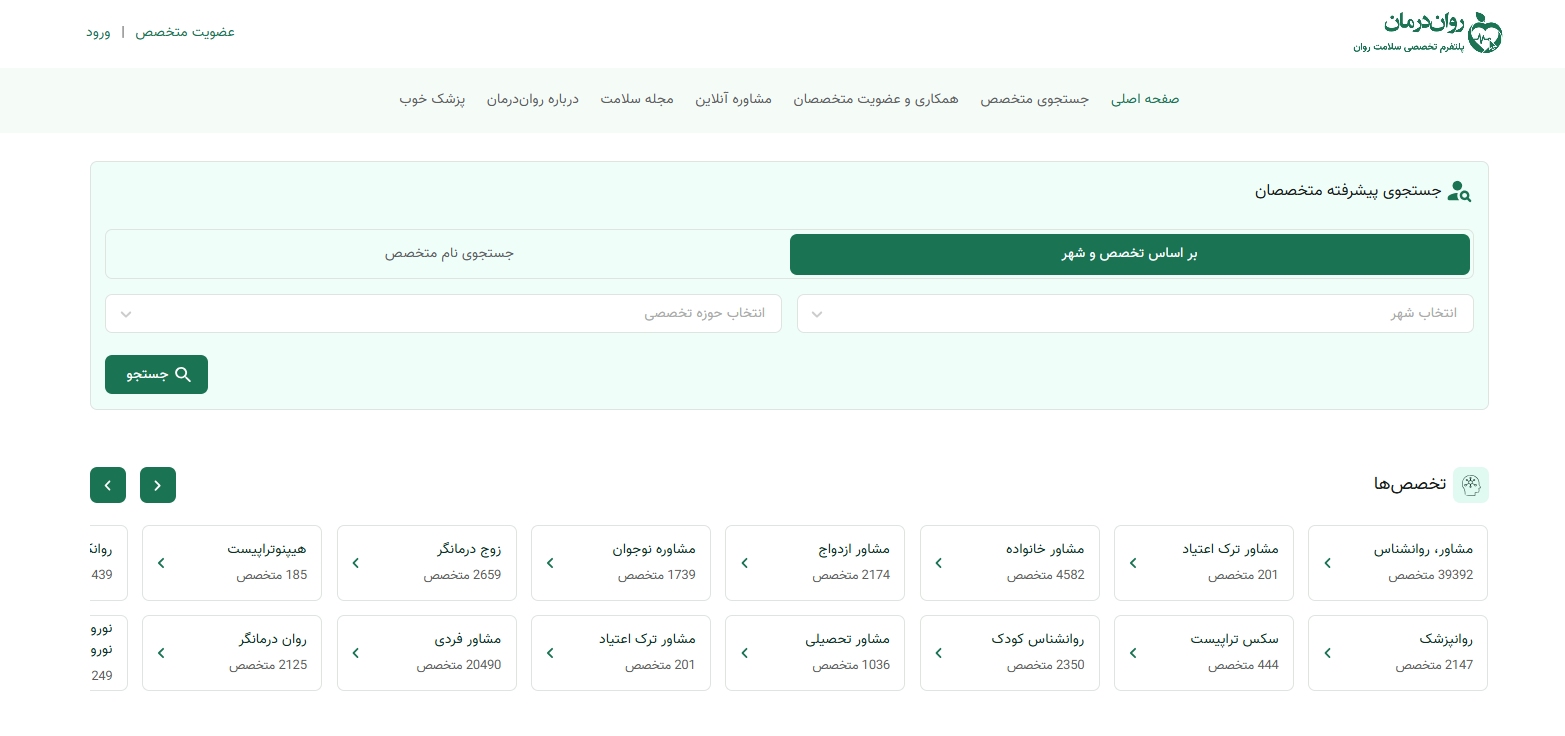Screen dimensions: 1565x736
Task: Click the ورود login link
Action: [x=98, y=32]
